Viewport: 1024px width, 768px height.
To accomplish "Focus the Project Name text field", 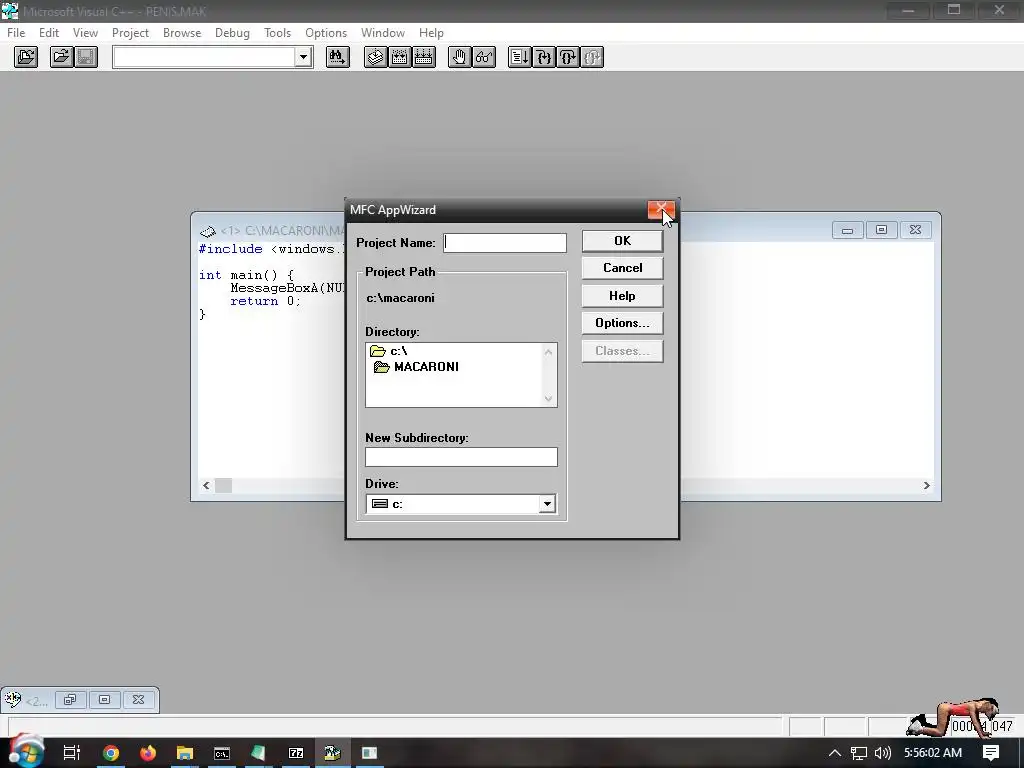I will pos(505,243).
